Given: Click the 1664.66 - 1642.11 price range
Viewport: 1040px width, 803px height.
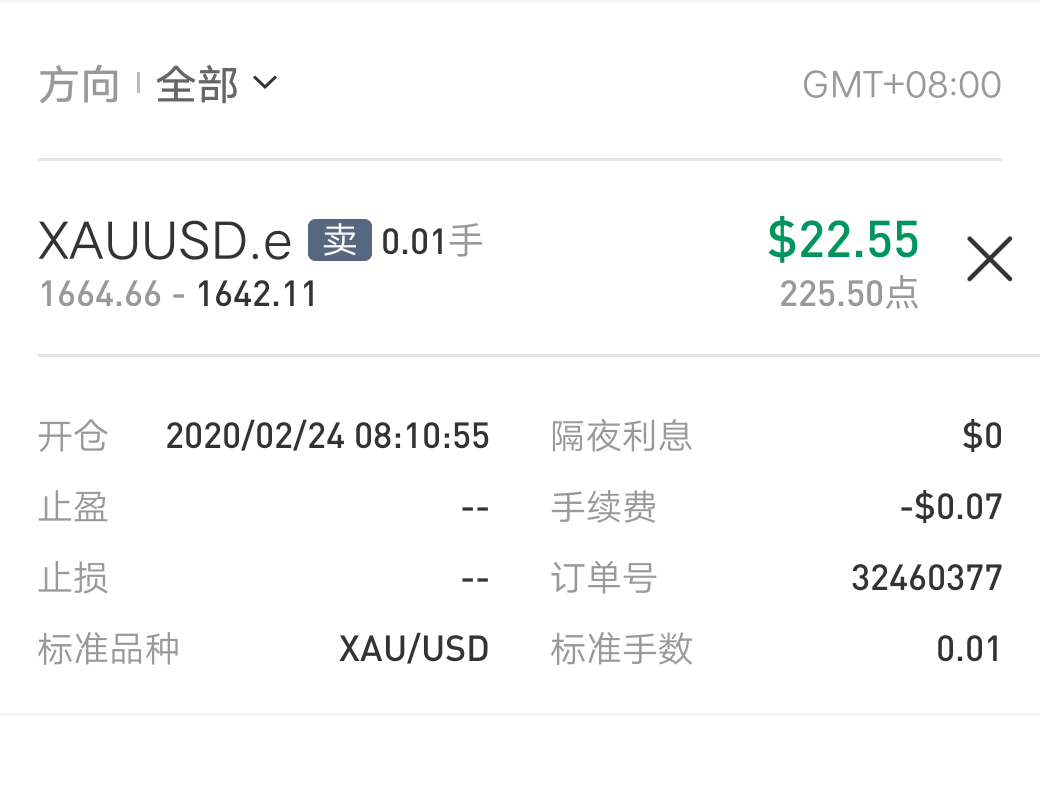Looking at the screenshot, I should (x=178, y=294).
